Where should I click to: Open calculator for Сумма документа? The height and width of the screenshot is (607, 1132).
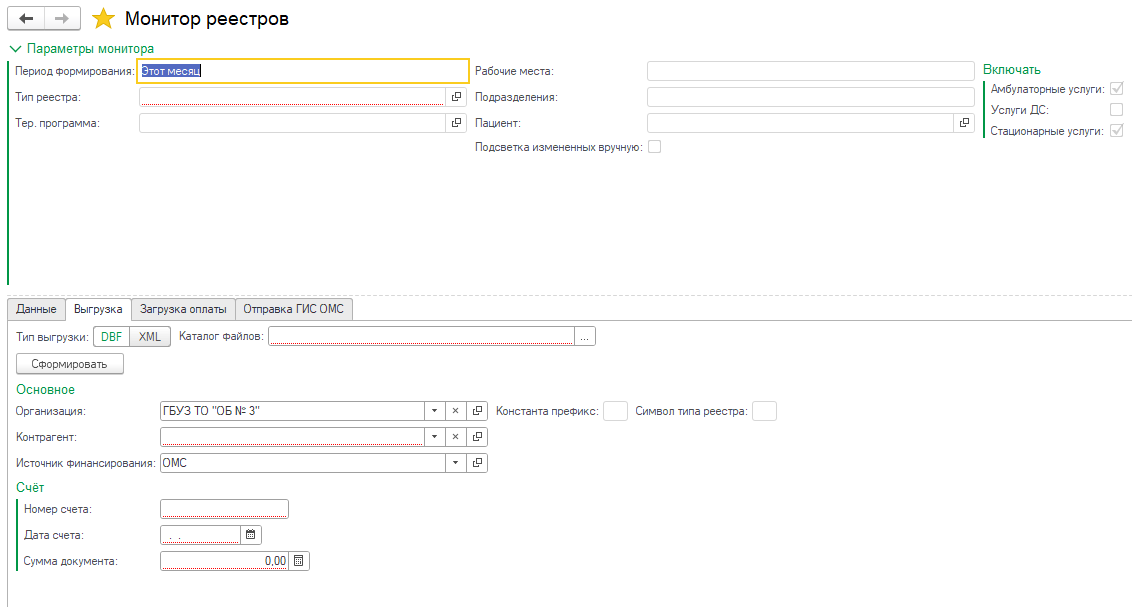299,561
